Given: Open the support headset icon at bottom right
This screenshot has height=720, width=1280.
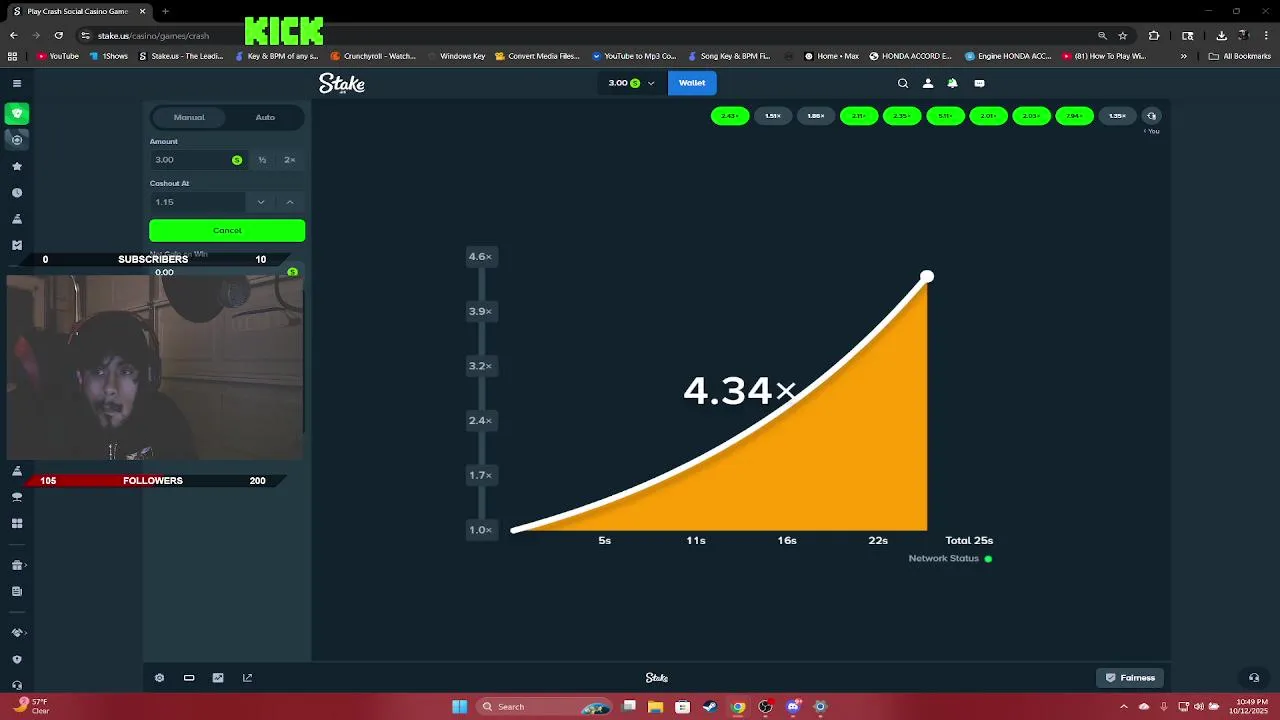Looking at the screenshot, I should pyautogui.click(x=1254, y=678).
